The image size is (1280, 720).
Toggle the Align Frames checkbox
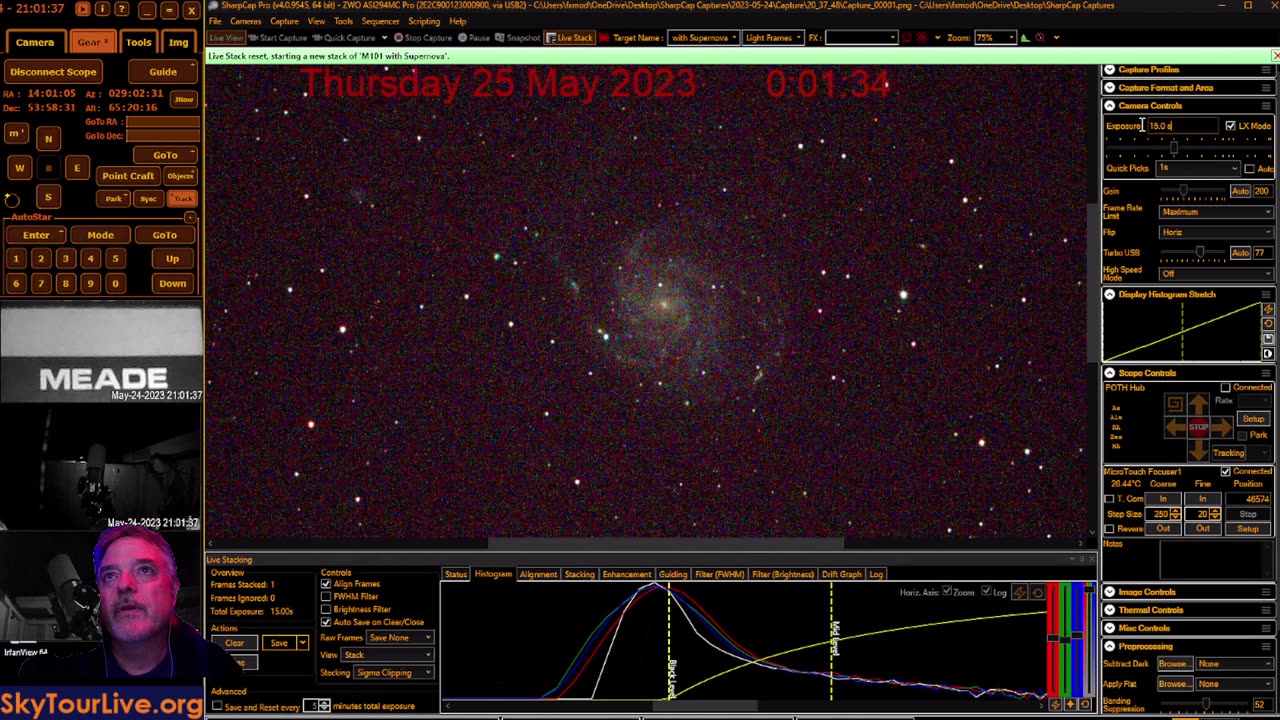(x=326, y=584)
